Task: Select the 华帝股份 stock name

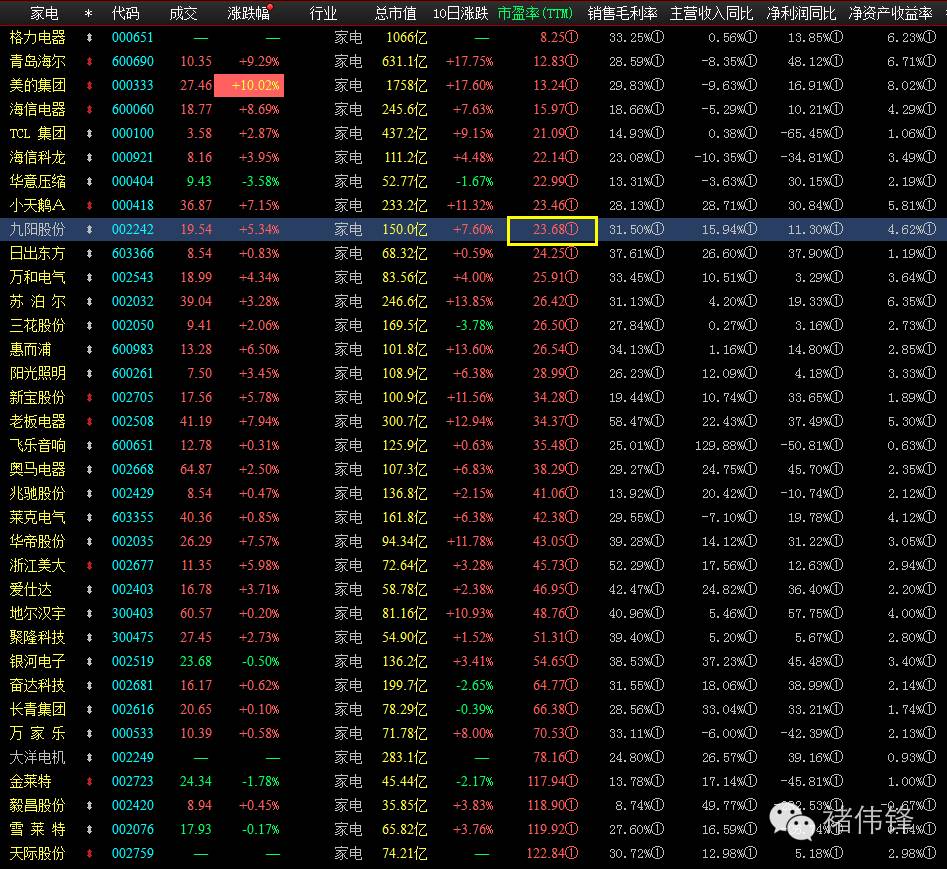Action: click(x=37, y=541)
